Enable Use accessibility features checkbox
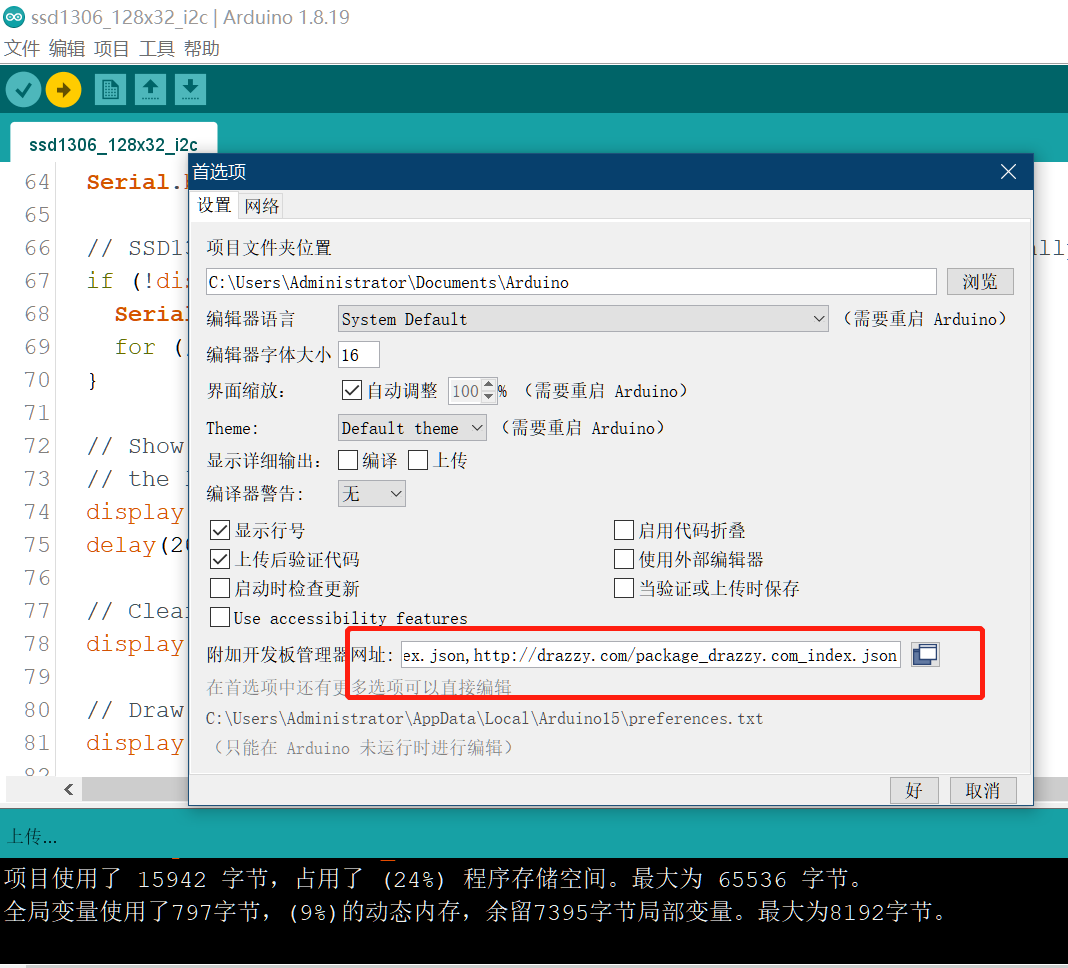Viewport: 1068px width, 968px height. click(220, 617)
